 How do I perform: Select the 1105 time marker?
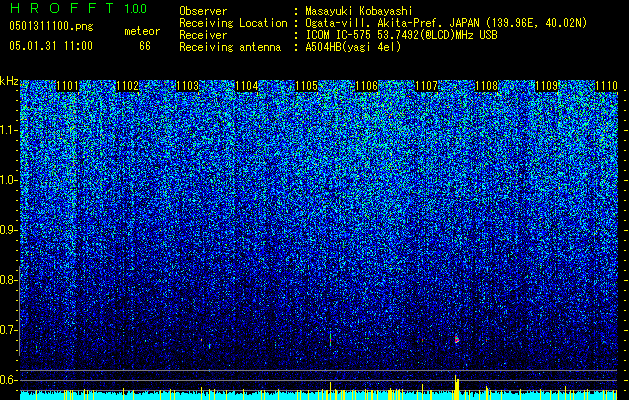306,86
